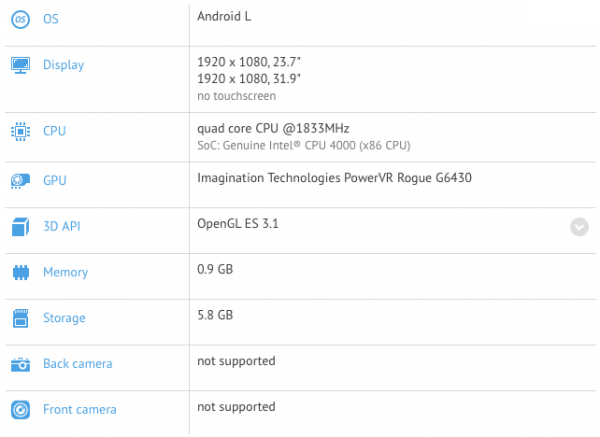The width and height of the screenshot is (600, 437).
Task: Select the Front camera label
Action: click(x=80, y=409)
